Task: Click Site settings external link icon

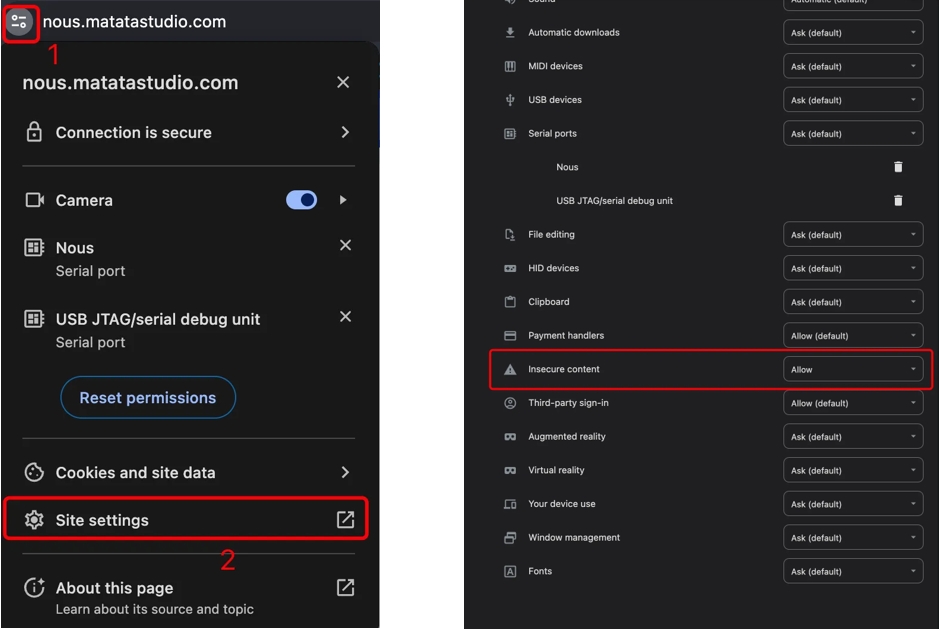Action: [x=346, y=519]
